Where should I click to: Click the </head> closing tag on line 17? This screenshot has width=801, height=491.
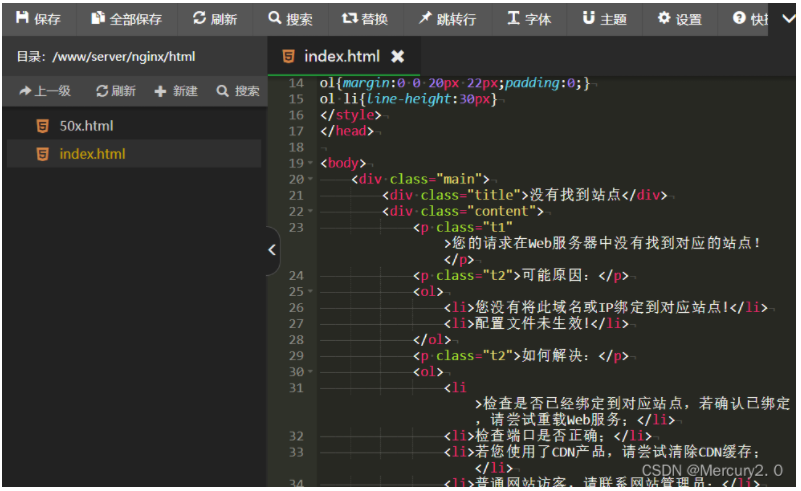(x=347, y=131)
